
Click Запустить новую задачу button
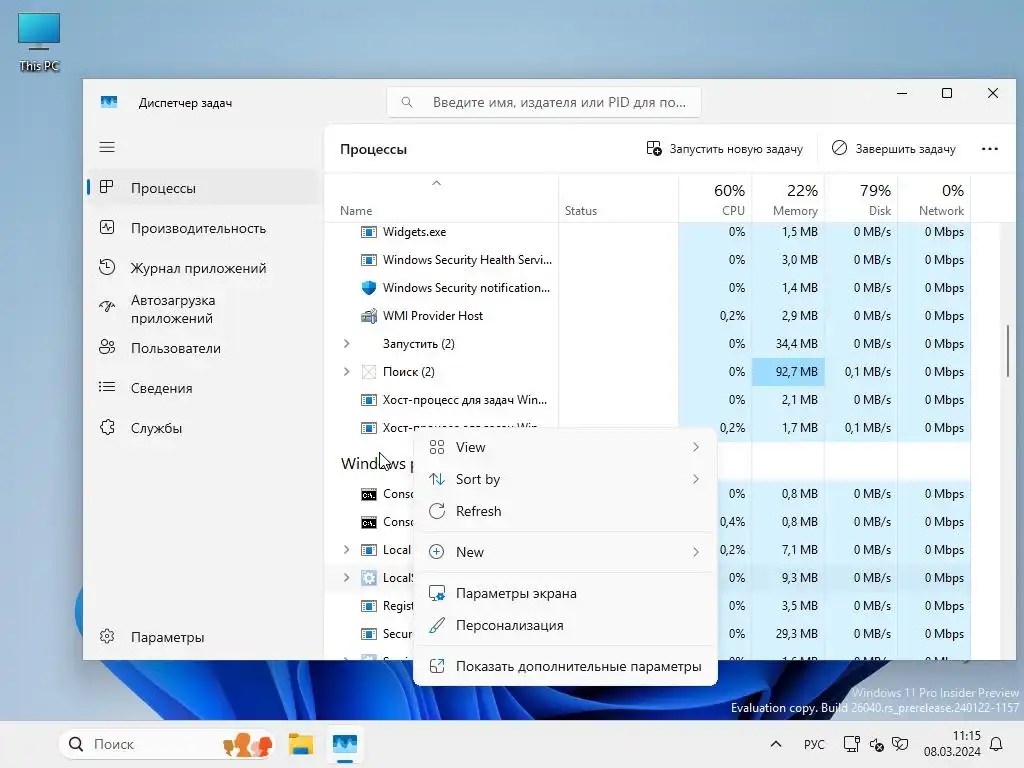click(x=725, y=149)
